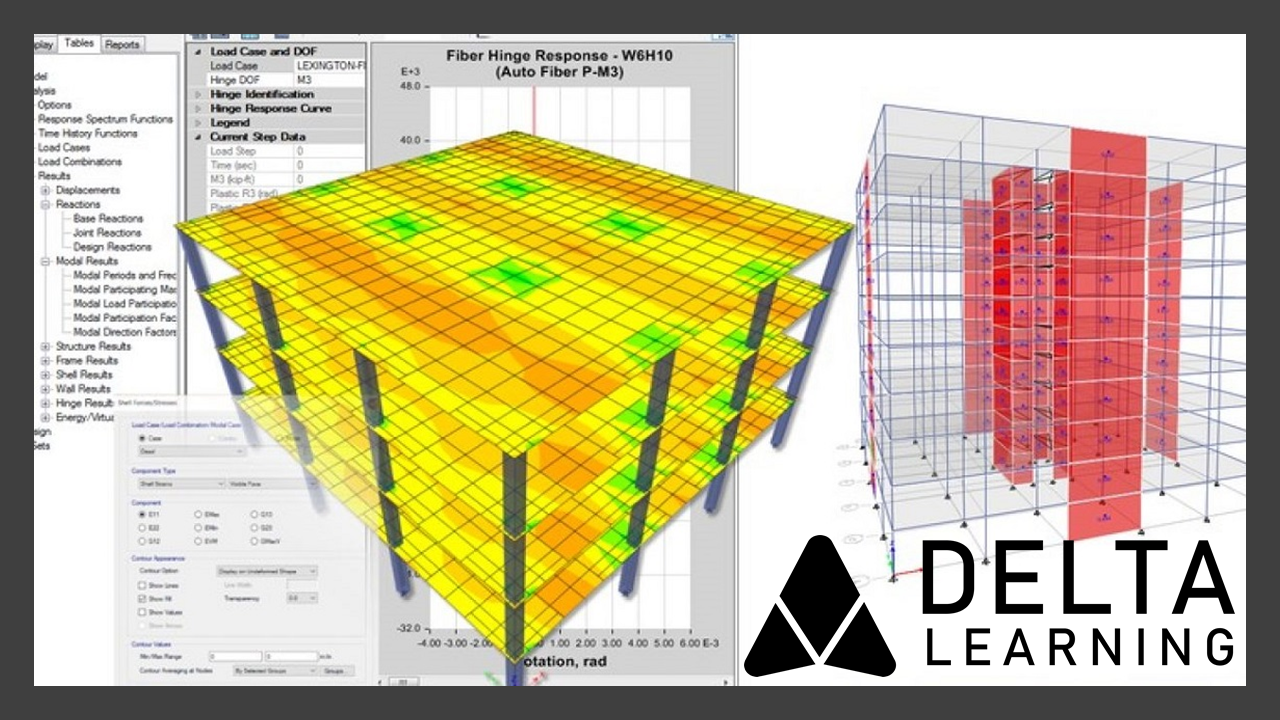Expand the Legend section arrow
1280x720 pixels.
198,123
